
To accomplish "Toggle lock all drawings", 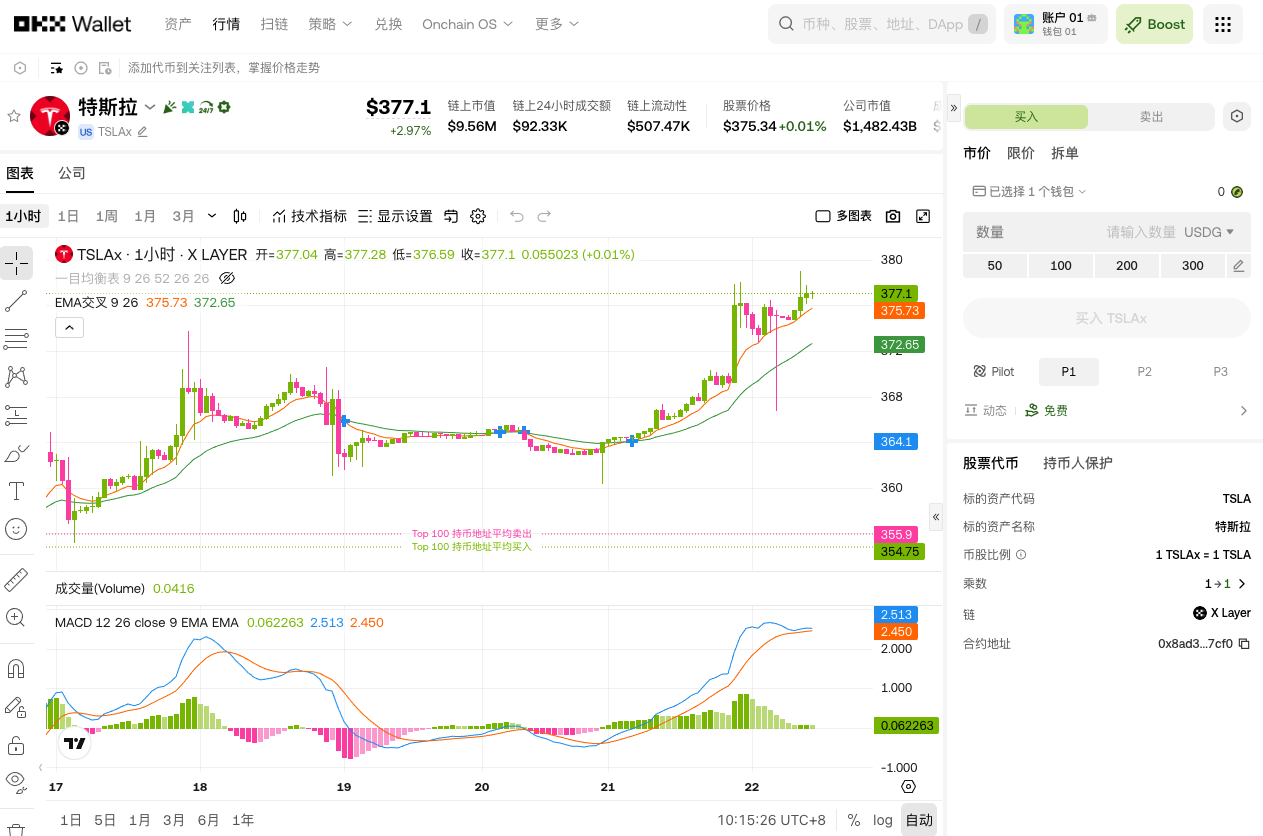I will point(16,745).
